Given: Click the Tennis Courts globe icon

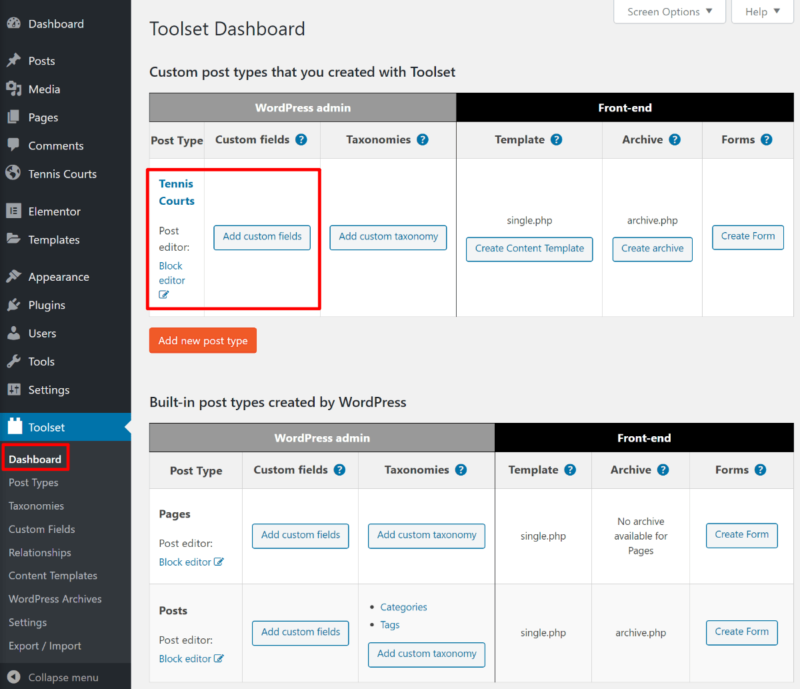Looking at the screenshot, I should click(x=13, y=173).
